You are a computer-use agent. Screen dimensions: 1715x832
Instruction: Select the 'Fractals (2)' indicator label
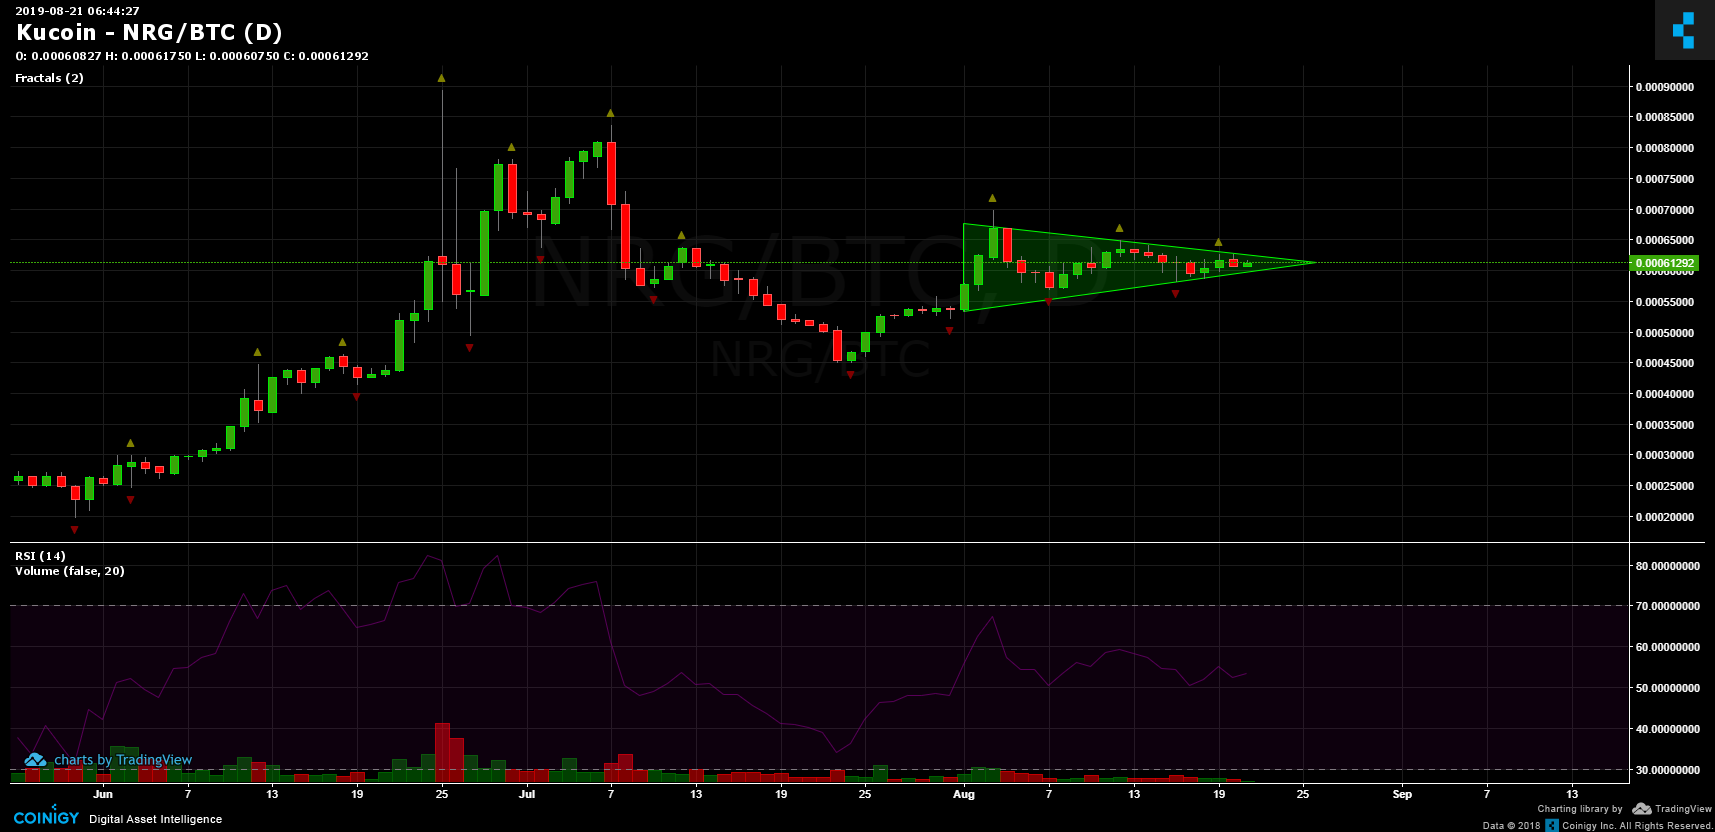click(x=49, y=78)
